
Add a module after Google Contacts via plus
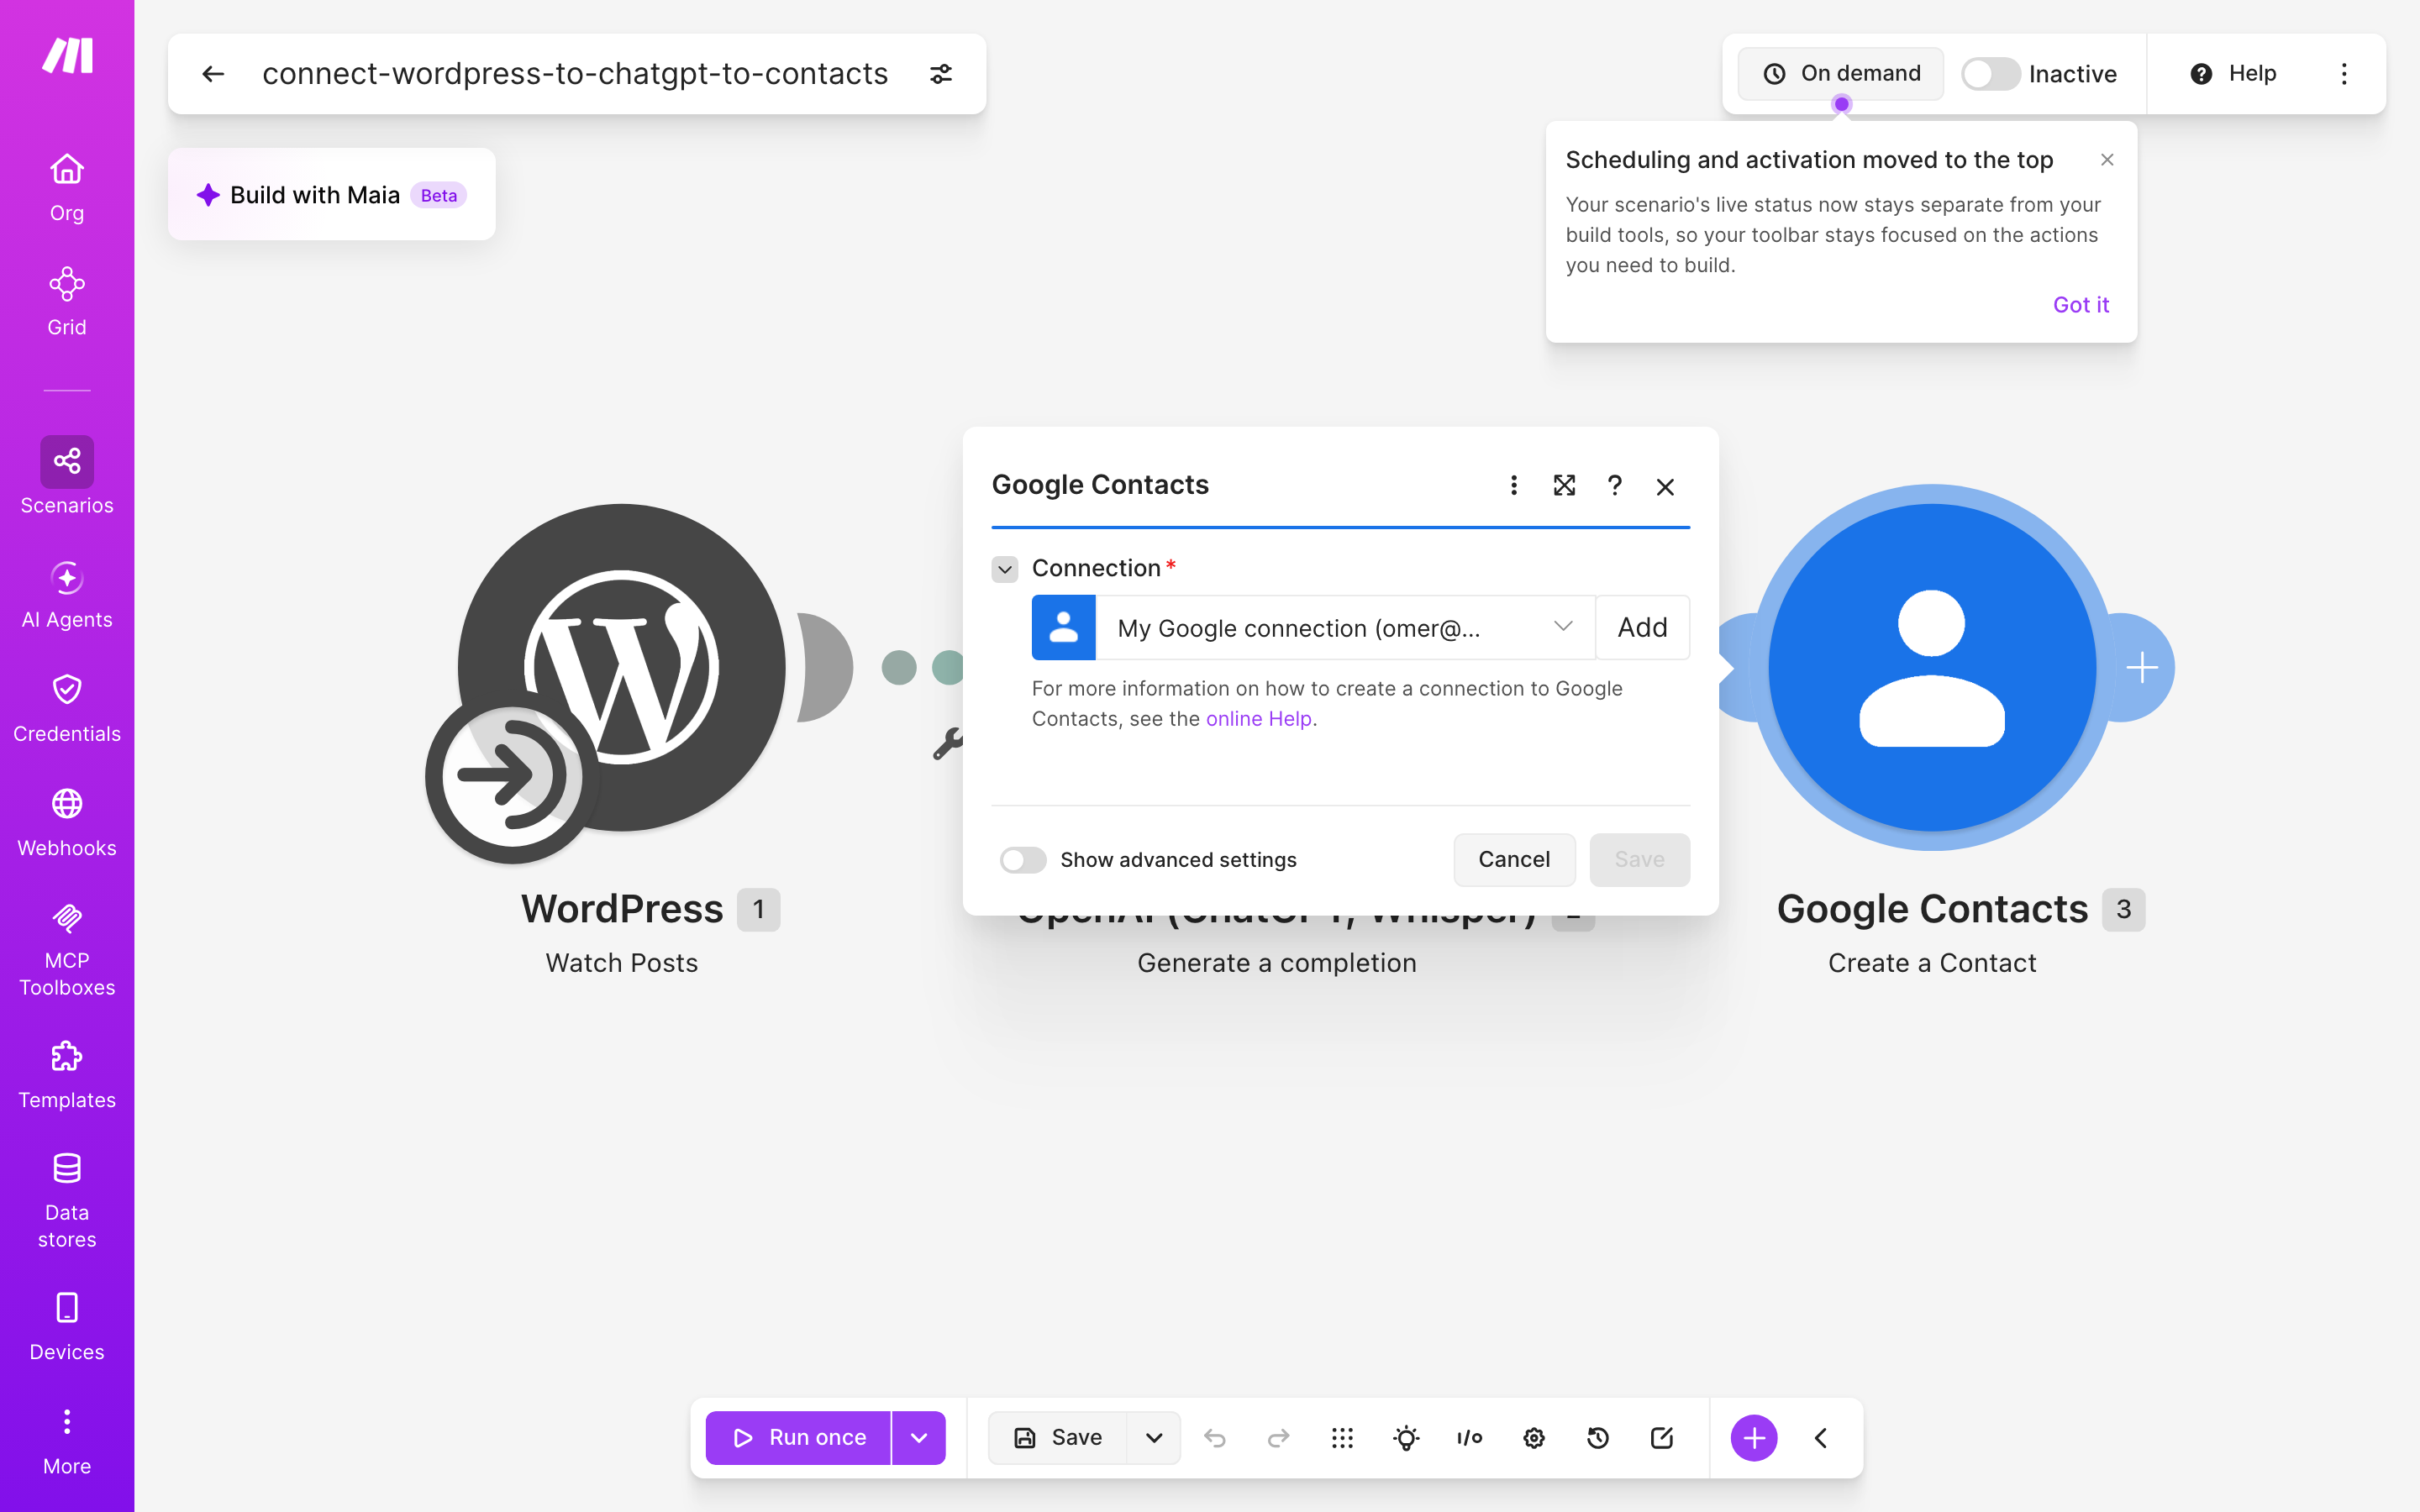2141,667
